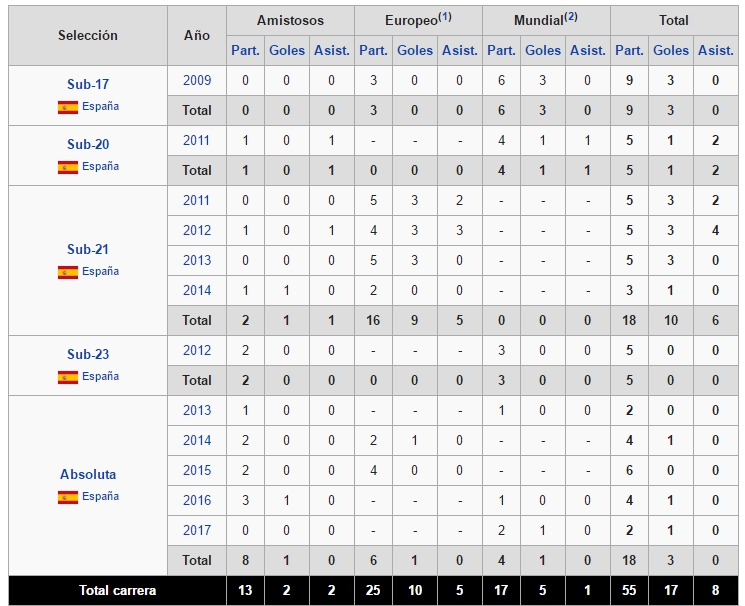745x606 pixels.
Task: Click the 2009 year link
Action: (x=197, y=80)
